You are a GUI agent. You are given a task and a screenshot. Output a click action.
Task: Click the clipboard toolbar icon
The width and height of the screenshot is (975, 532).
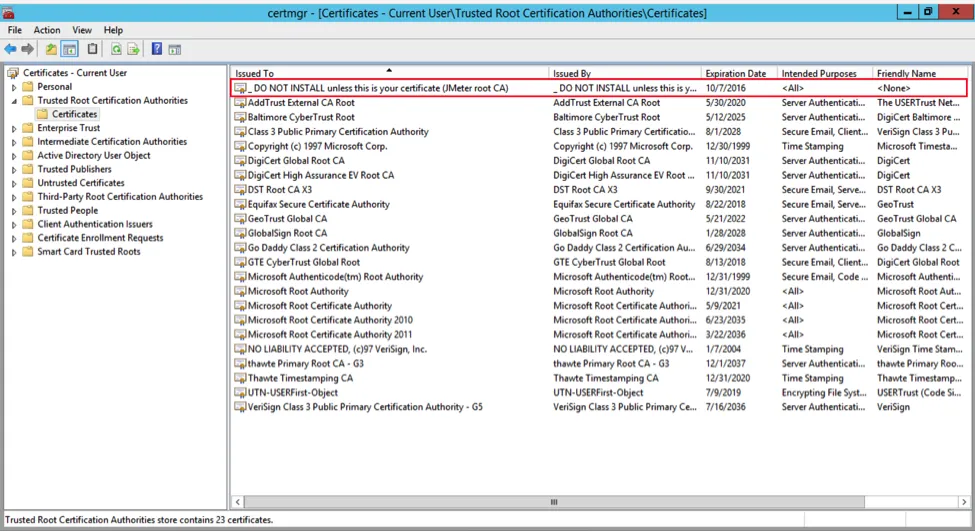point(93,49)
